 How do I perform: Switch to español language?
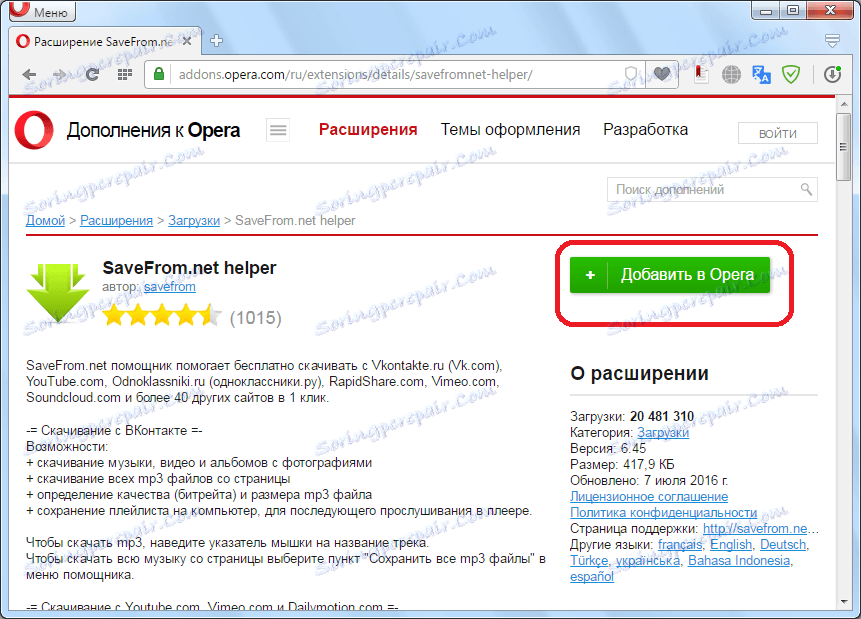point(592,577)
